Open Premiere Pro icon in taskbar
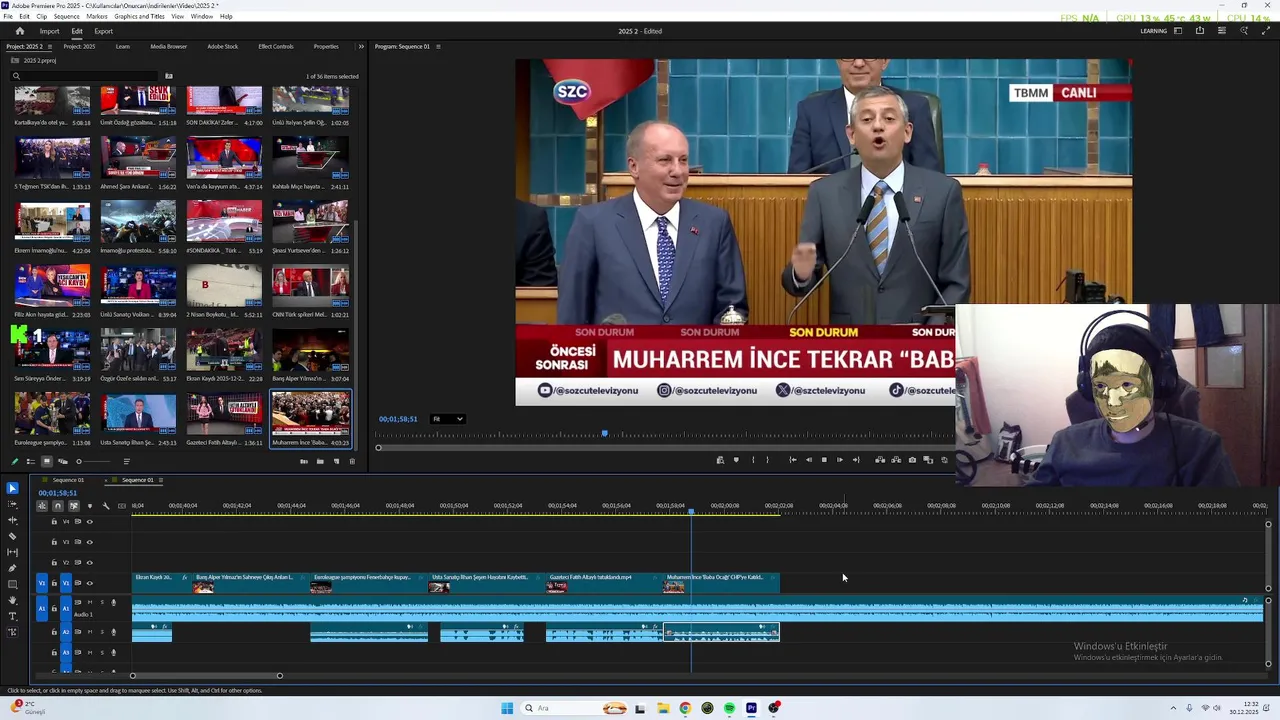 tap(751, 708)
